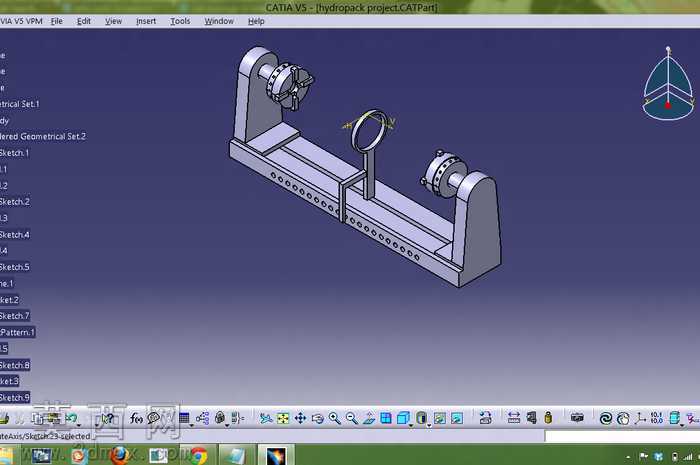Click the Capture camera icon

point(577,418)
